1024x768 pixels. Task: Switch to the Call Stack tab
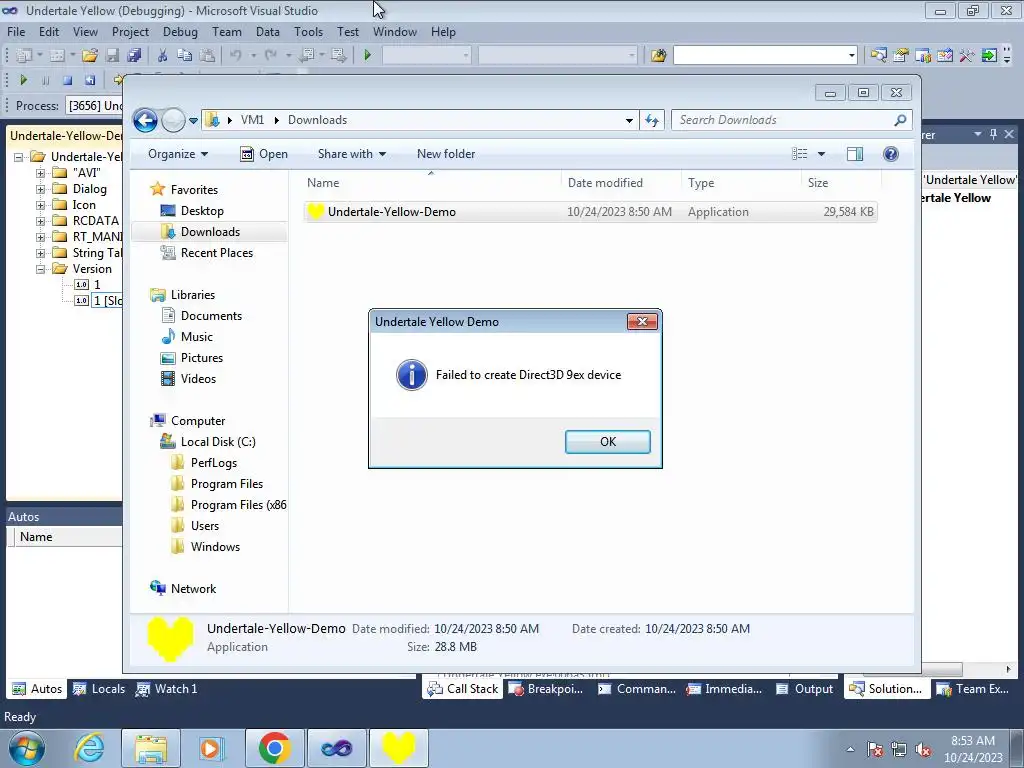[462, 689]
